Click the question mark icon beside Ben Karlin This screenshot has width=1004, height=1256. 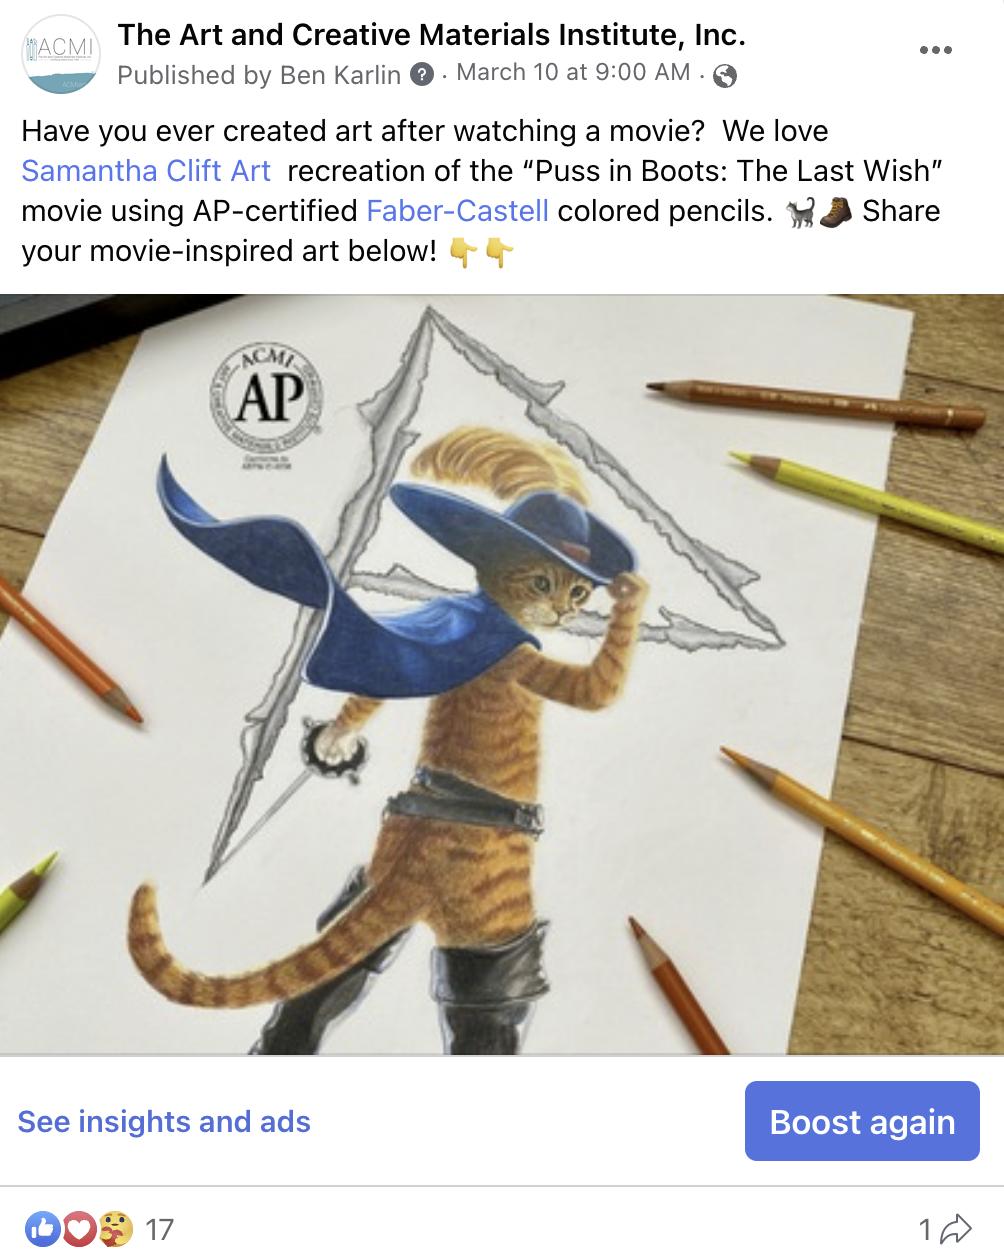click(x=423, y=74)
